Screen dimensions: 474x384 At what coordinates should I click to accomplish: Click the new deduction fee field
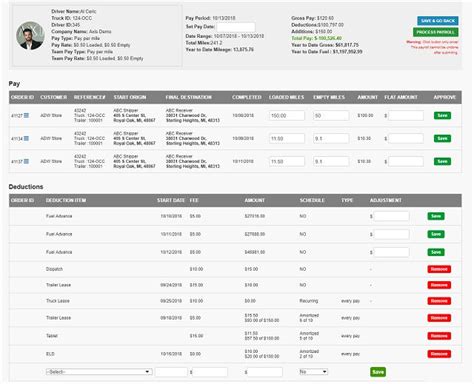click(210, 372)
